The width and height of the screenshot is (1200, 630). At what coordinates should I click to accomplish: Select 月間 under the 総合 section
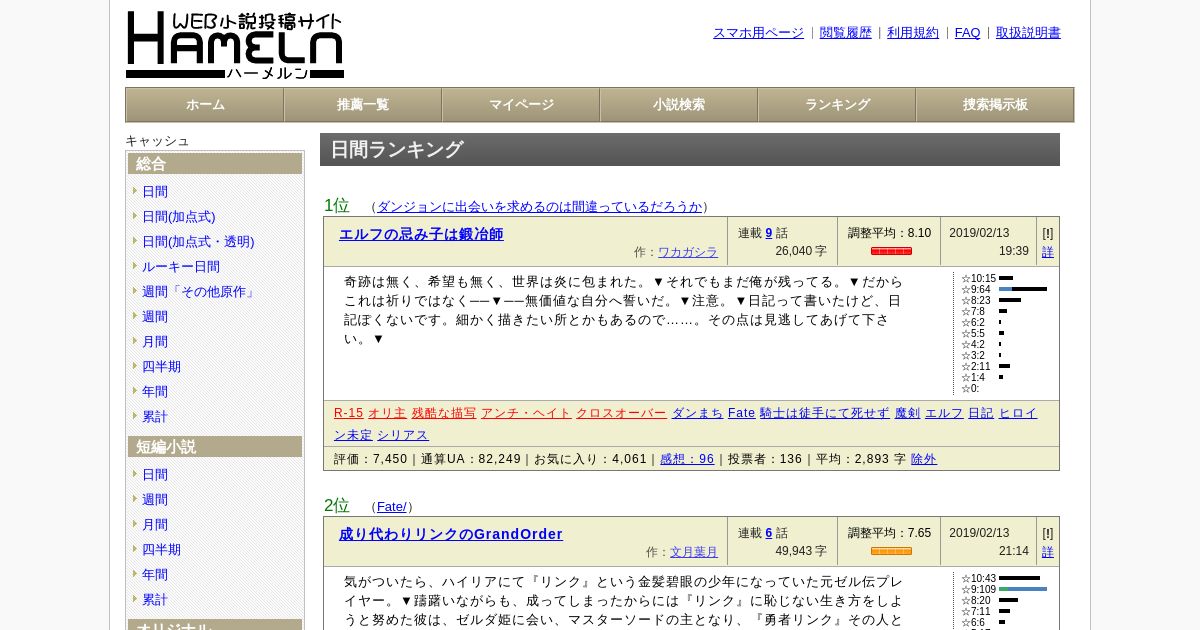coord(155,342)
